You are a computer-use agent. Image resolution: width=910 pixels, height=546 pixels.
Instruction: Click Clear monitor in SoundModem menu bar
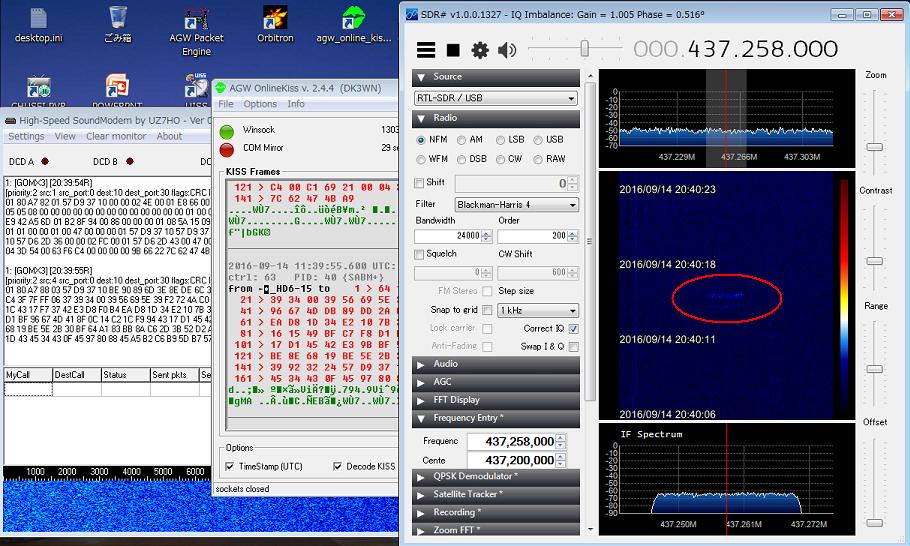click(116, 136)
